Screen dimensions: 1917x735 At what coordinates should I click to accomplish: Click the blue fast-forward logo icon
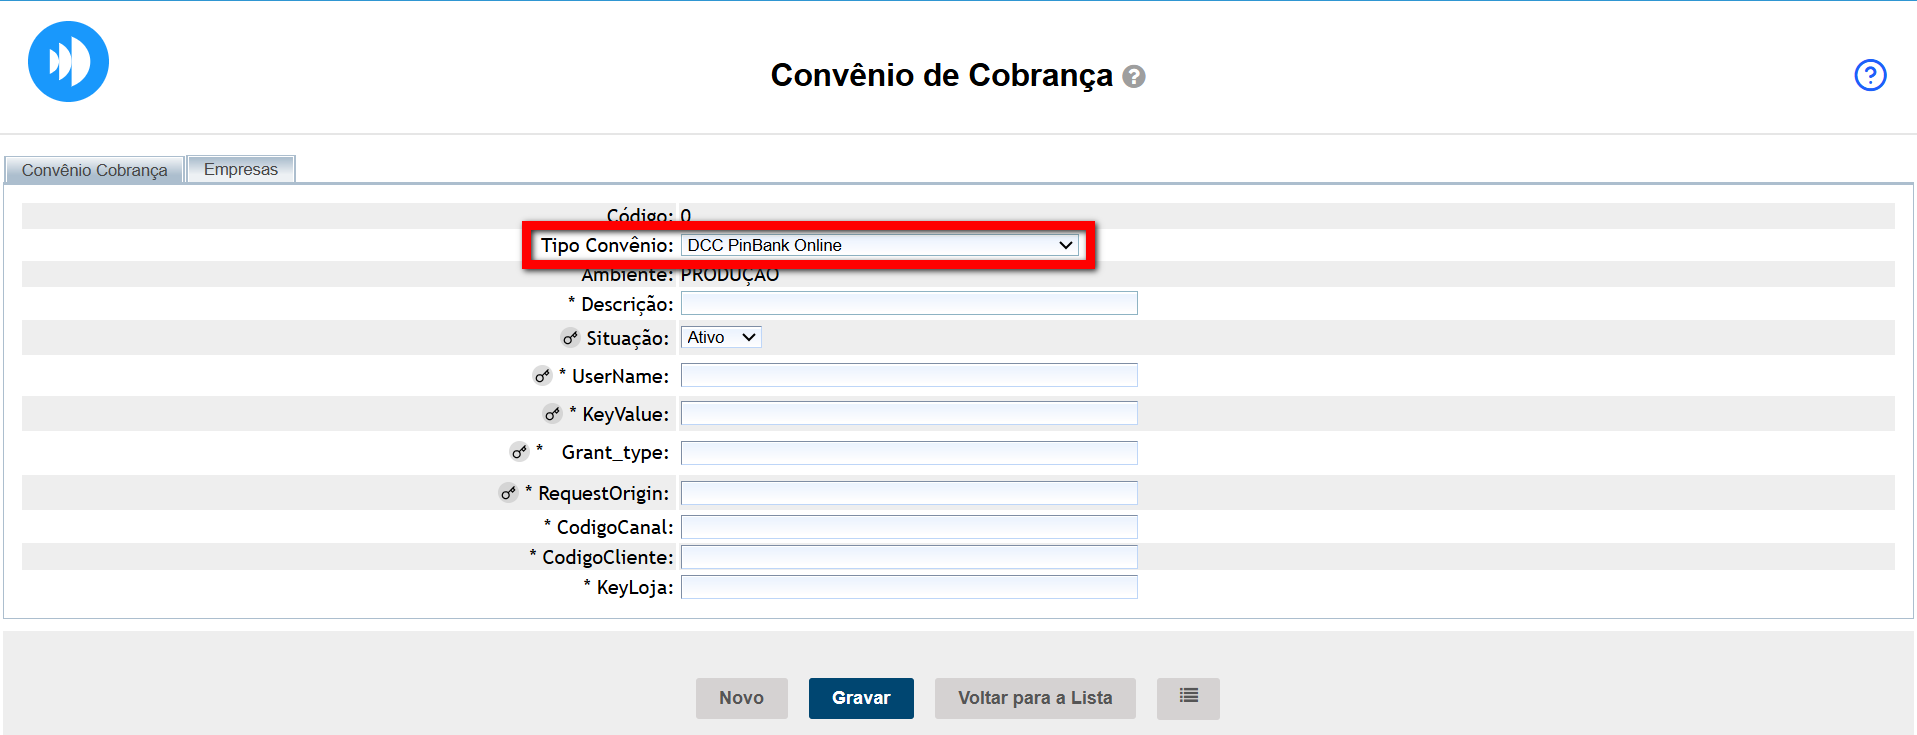[68, 62]
